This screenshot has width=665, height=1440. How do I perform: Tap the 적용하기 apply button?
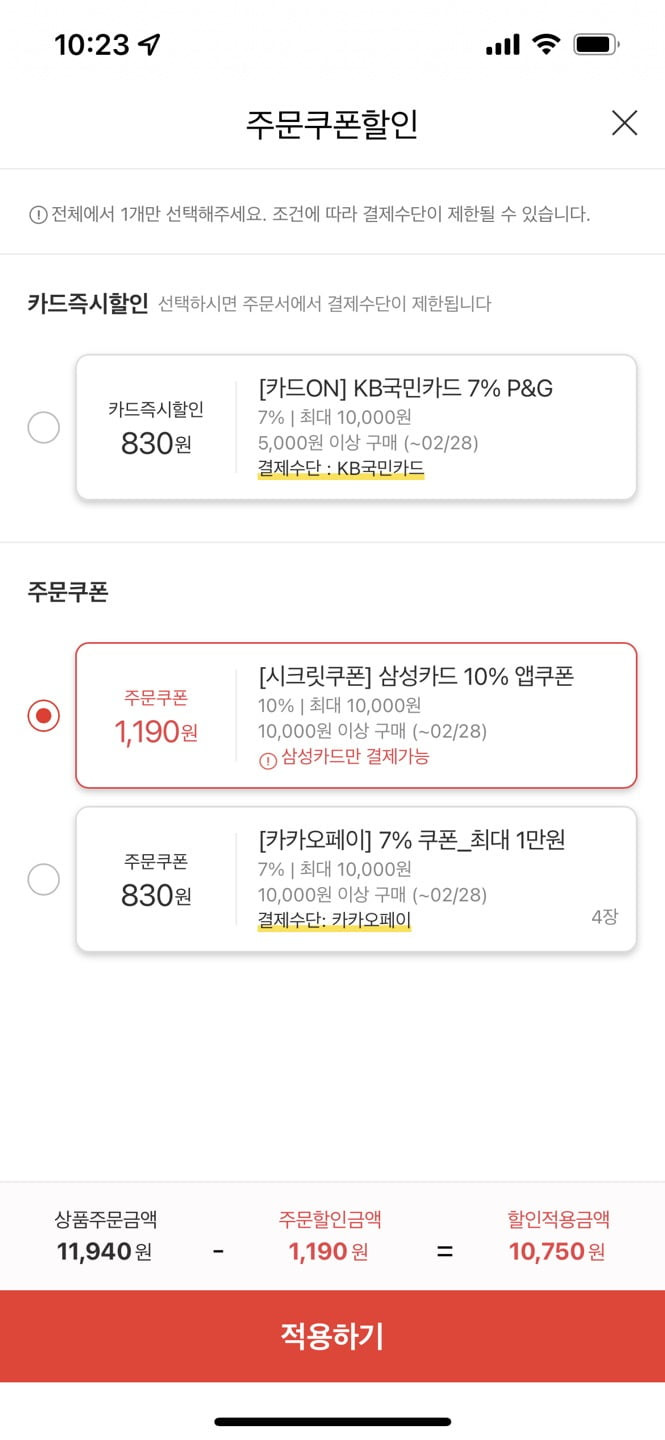(332, 1336)
